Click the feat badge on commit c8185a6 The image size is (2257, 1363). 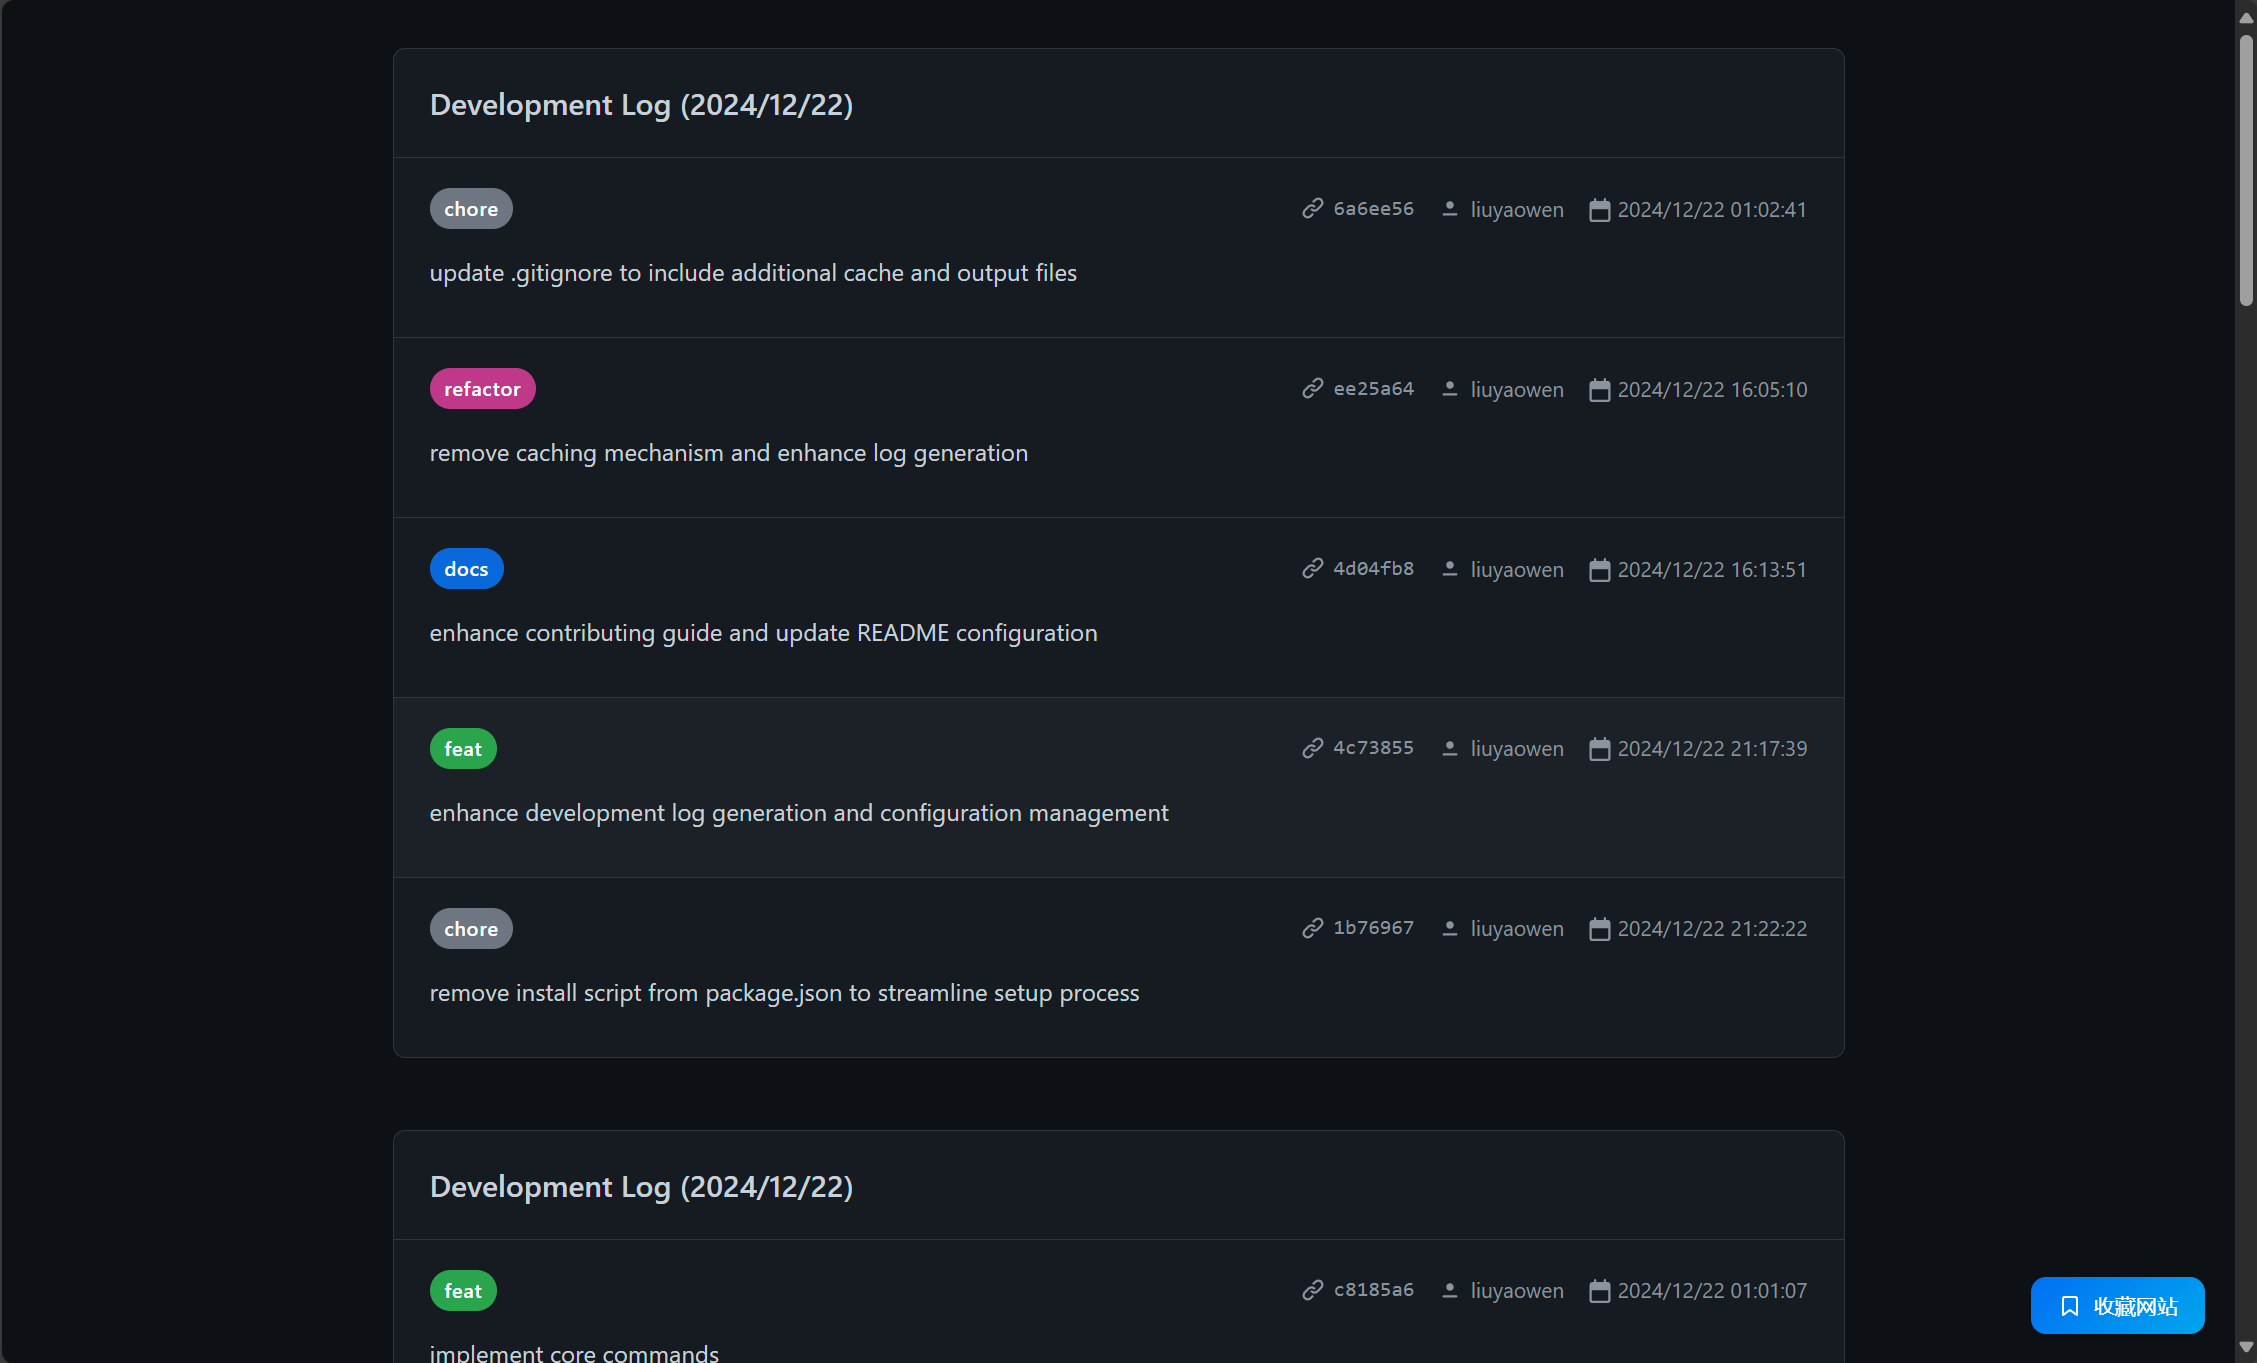[x=463, y=1290]
